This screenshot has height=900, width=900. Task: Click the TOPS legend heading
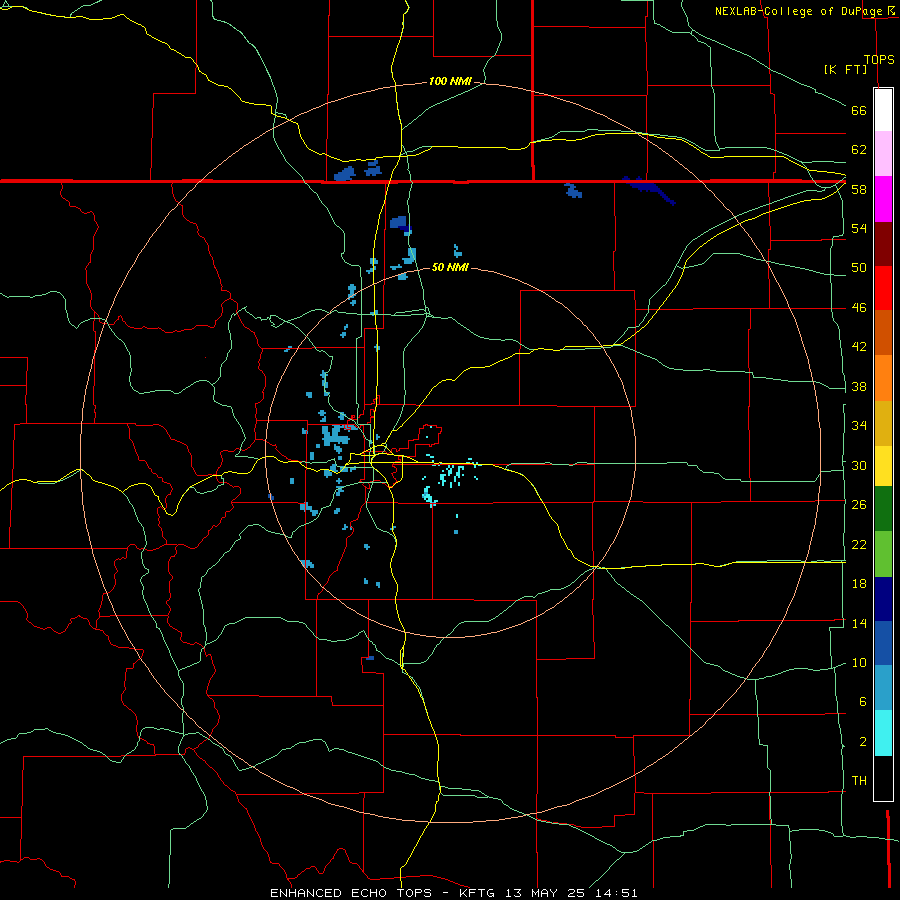coord(879,60)
